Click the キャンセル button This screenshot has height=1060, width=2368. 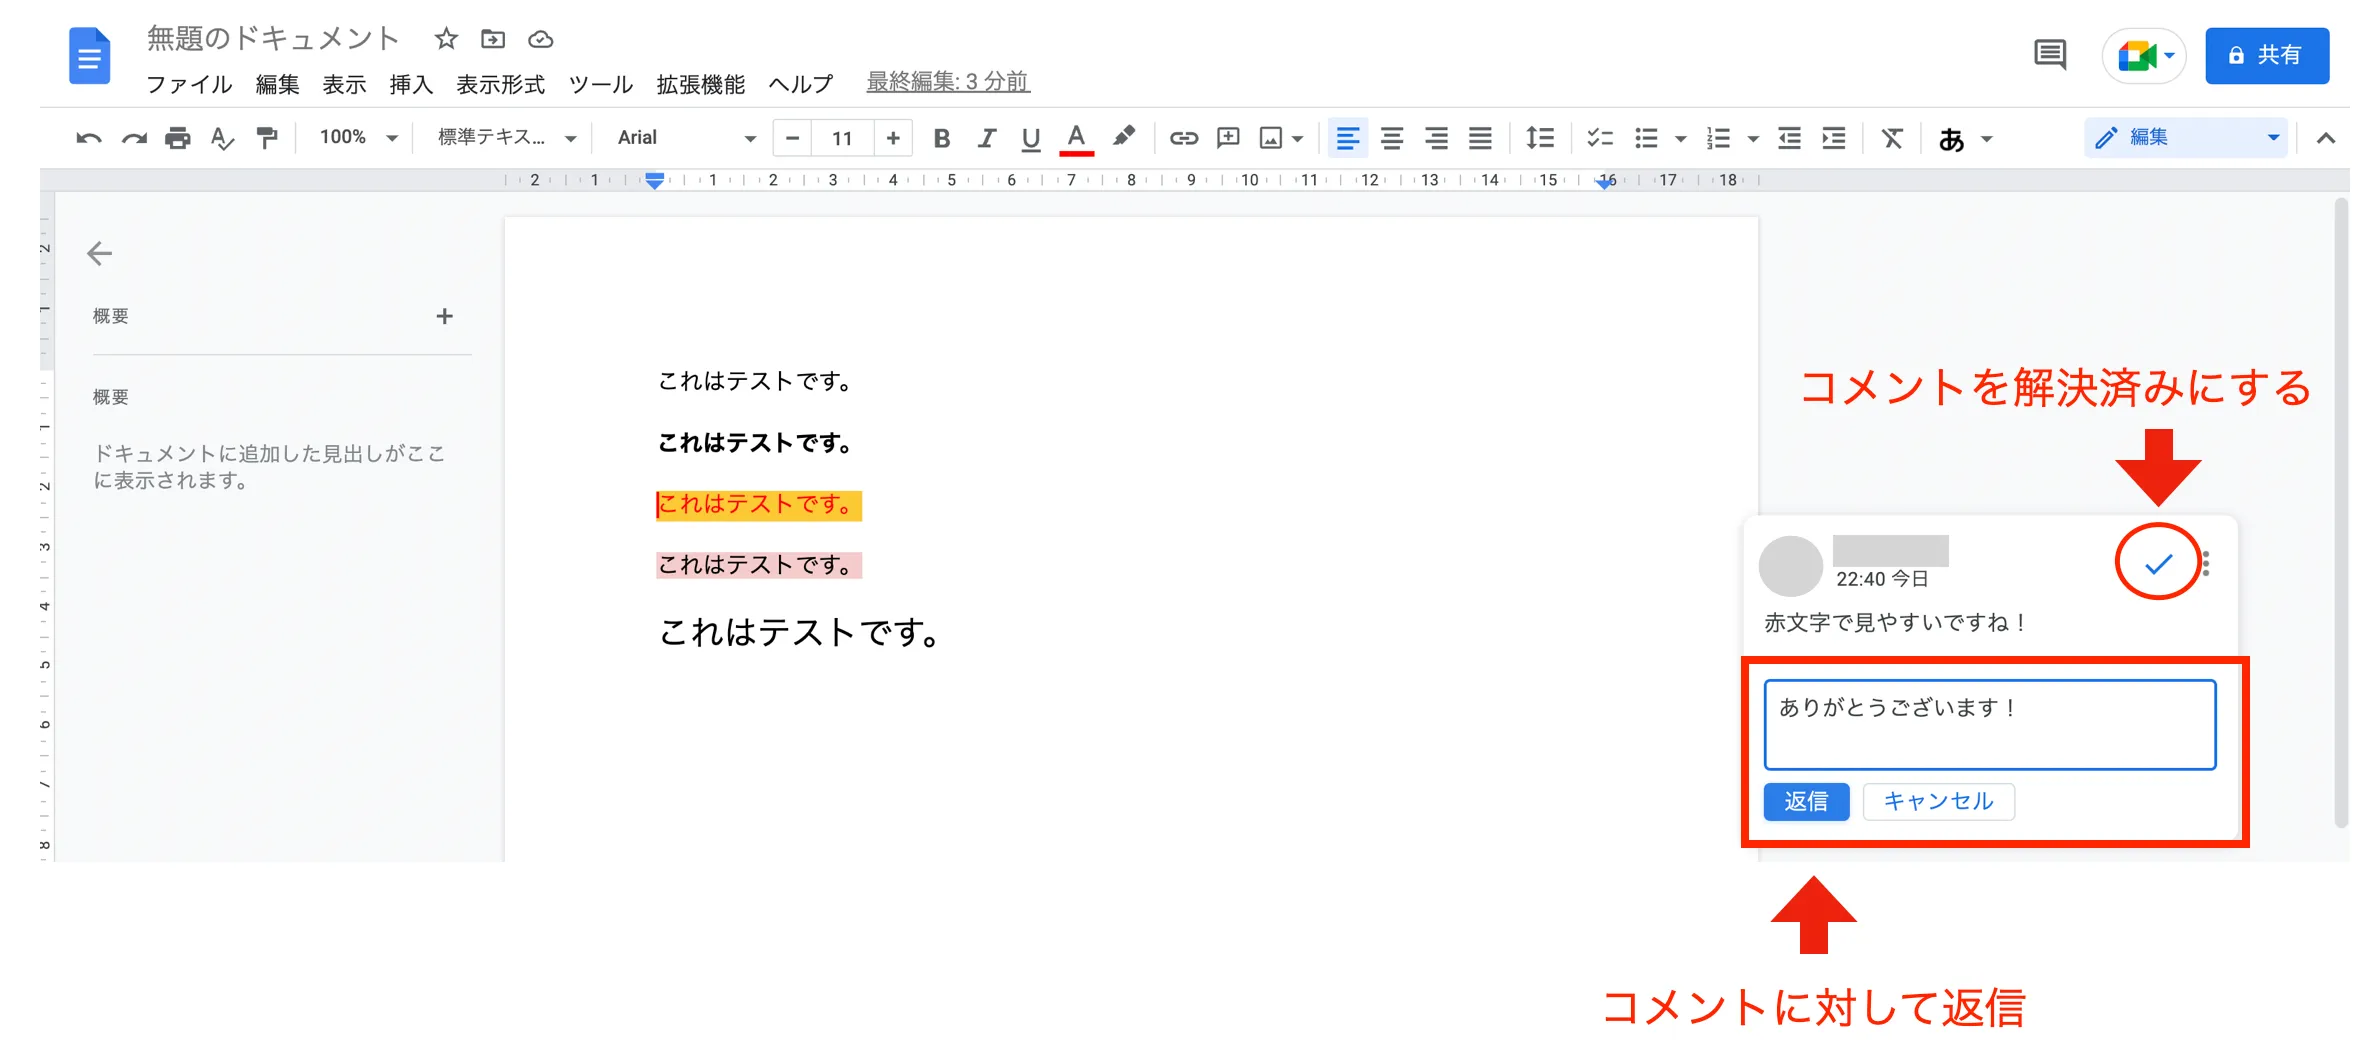click(1938, 801)
